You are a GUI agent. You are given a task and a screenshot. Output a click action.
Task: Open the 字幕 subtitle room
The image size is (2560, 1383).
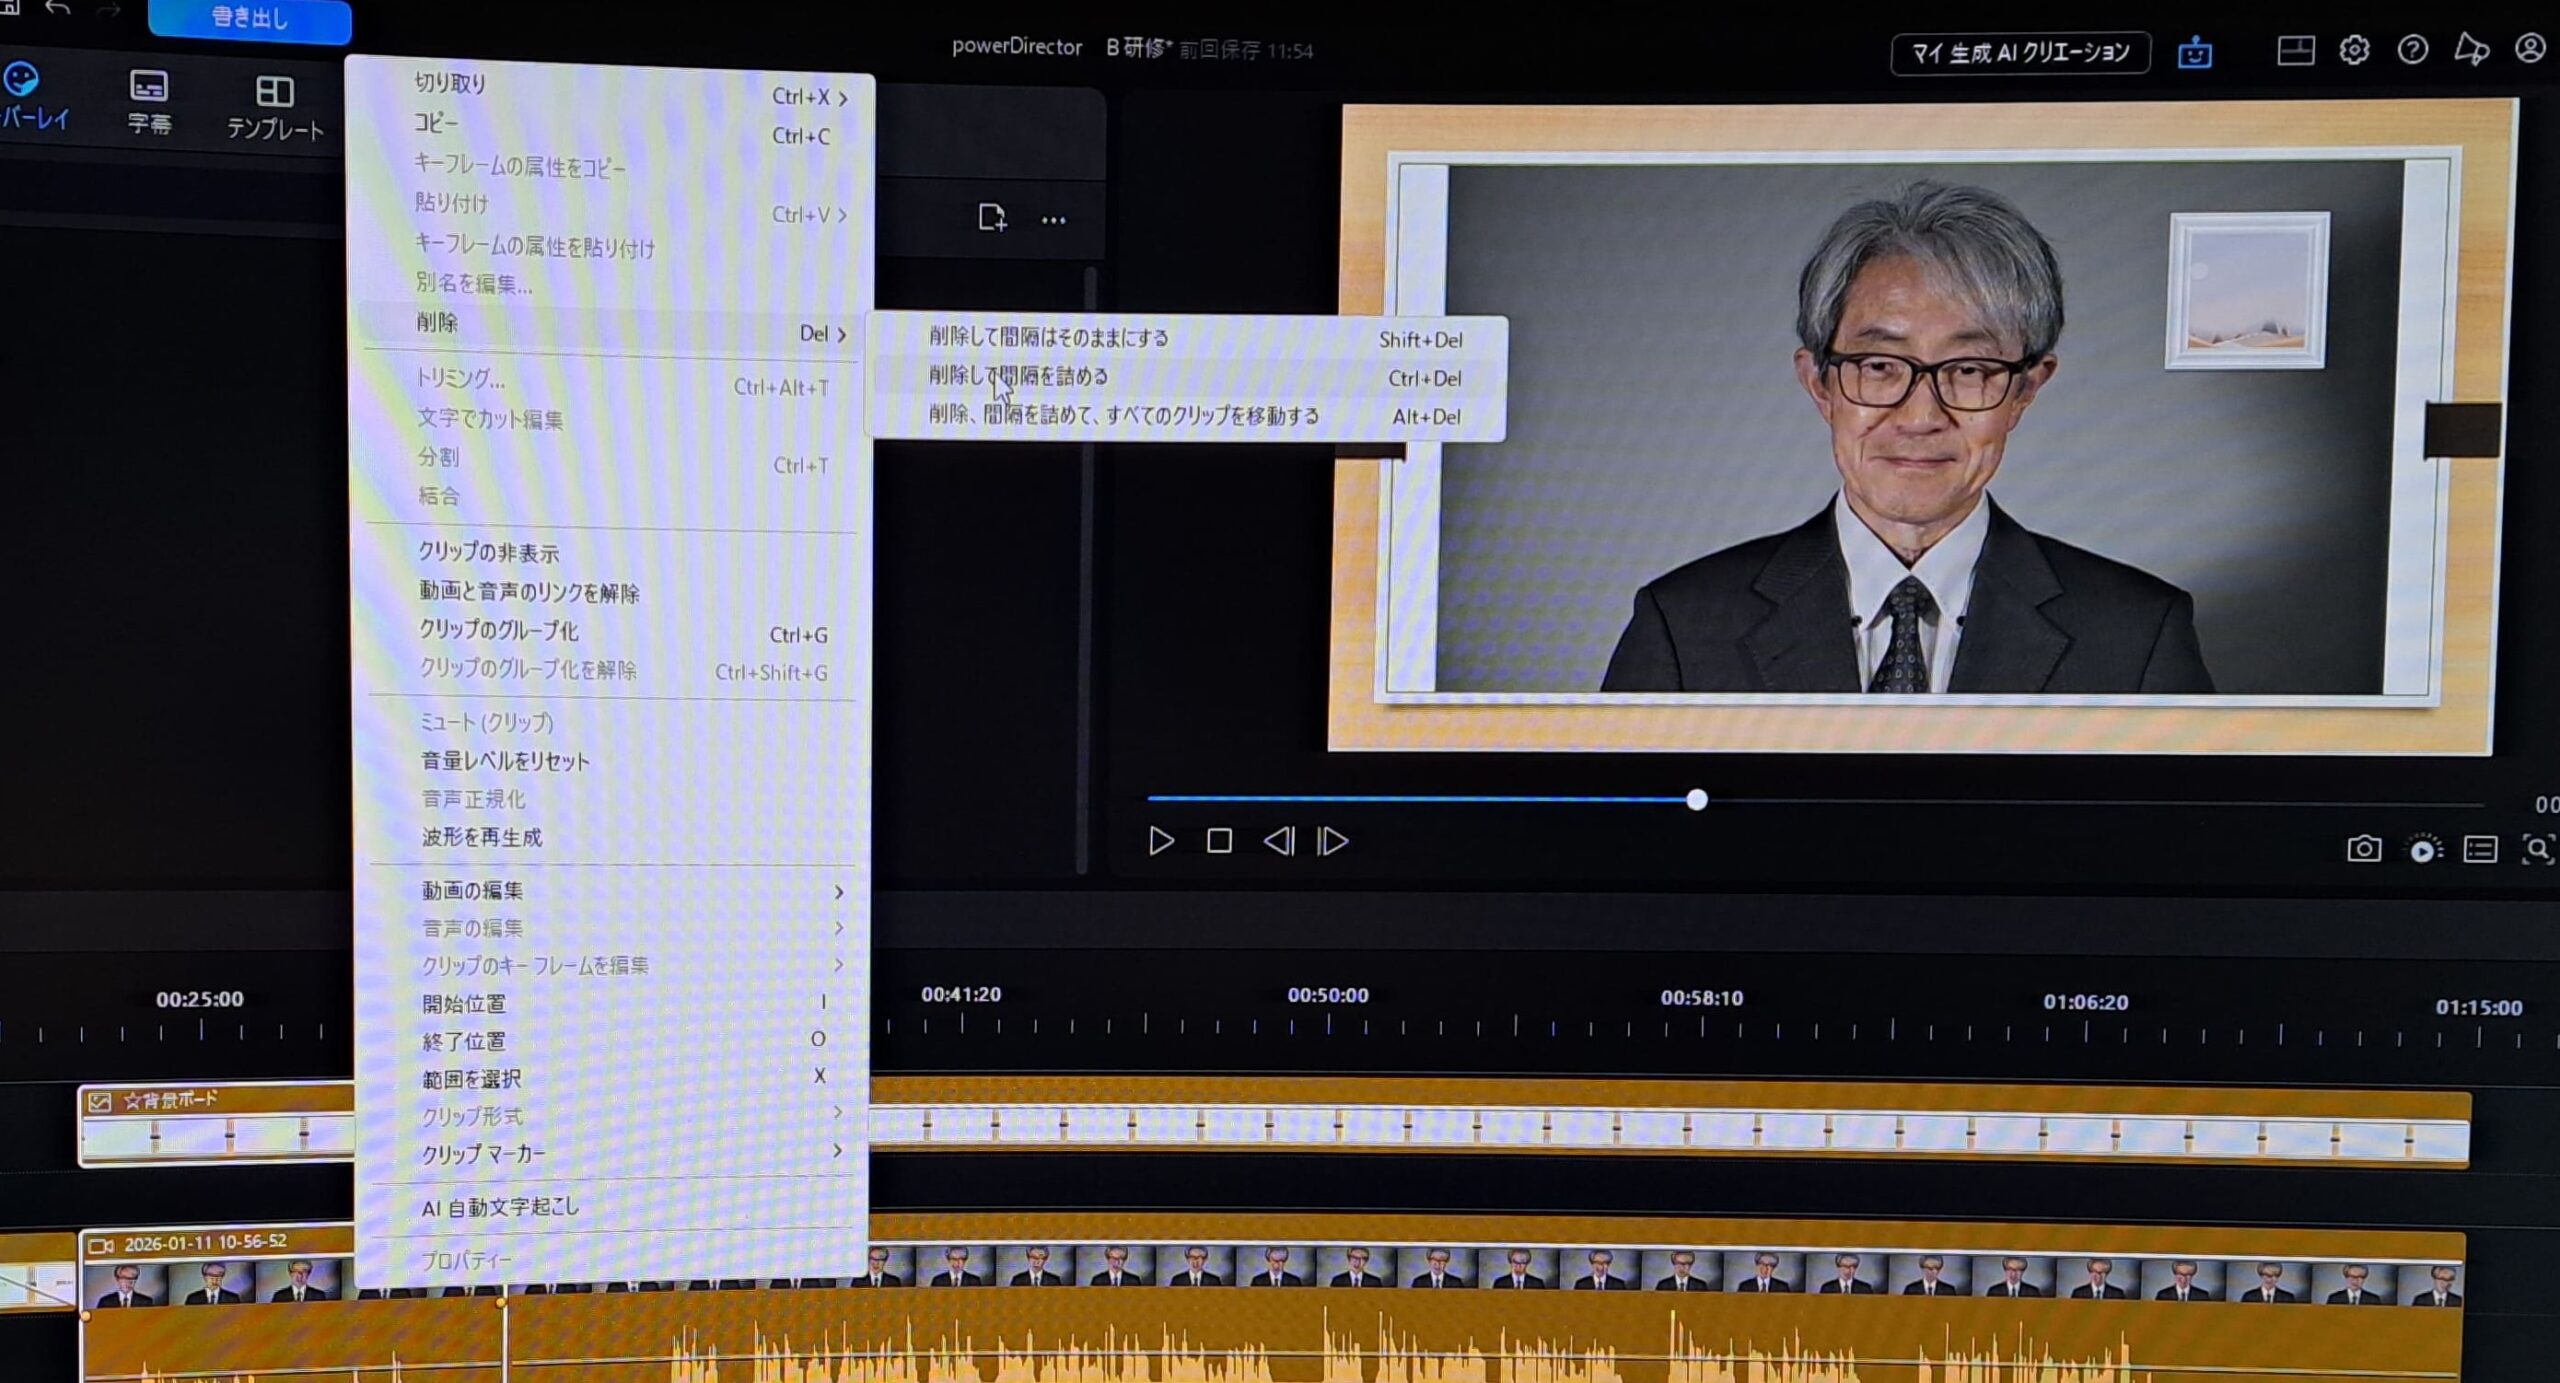(x=149, y=102)
